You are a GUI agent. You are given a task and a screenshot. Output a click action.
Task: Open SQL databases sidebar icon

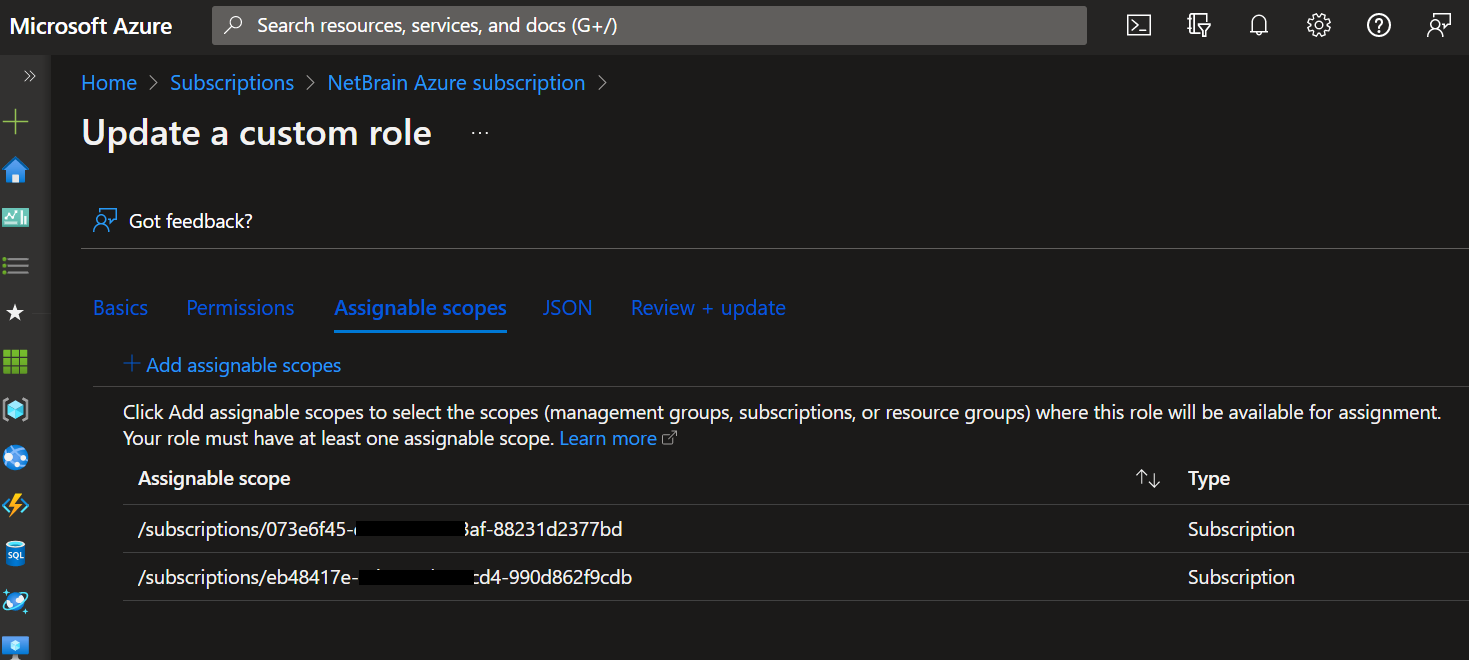pos(16,553)
